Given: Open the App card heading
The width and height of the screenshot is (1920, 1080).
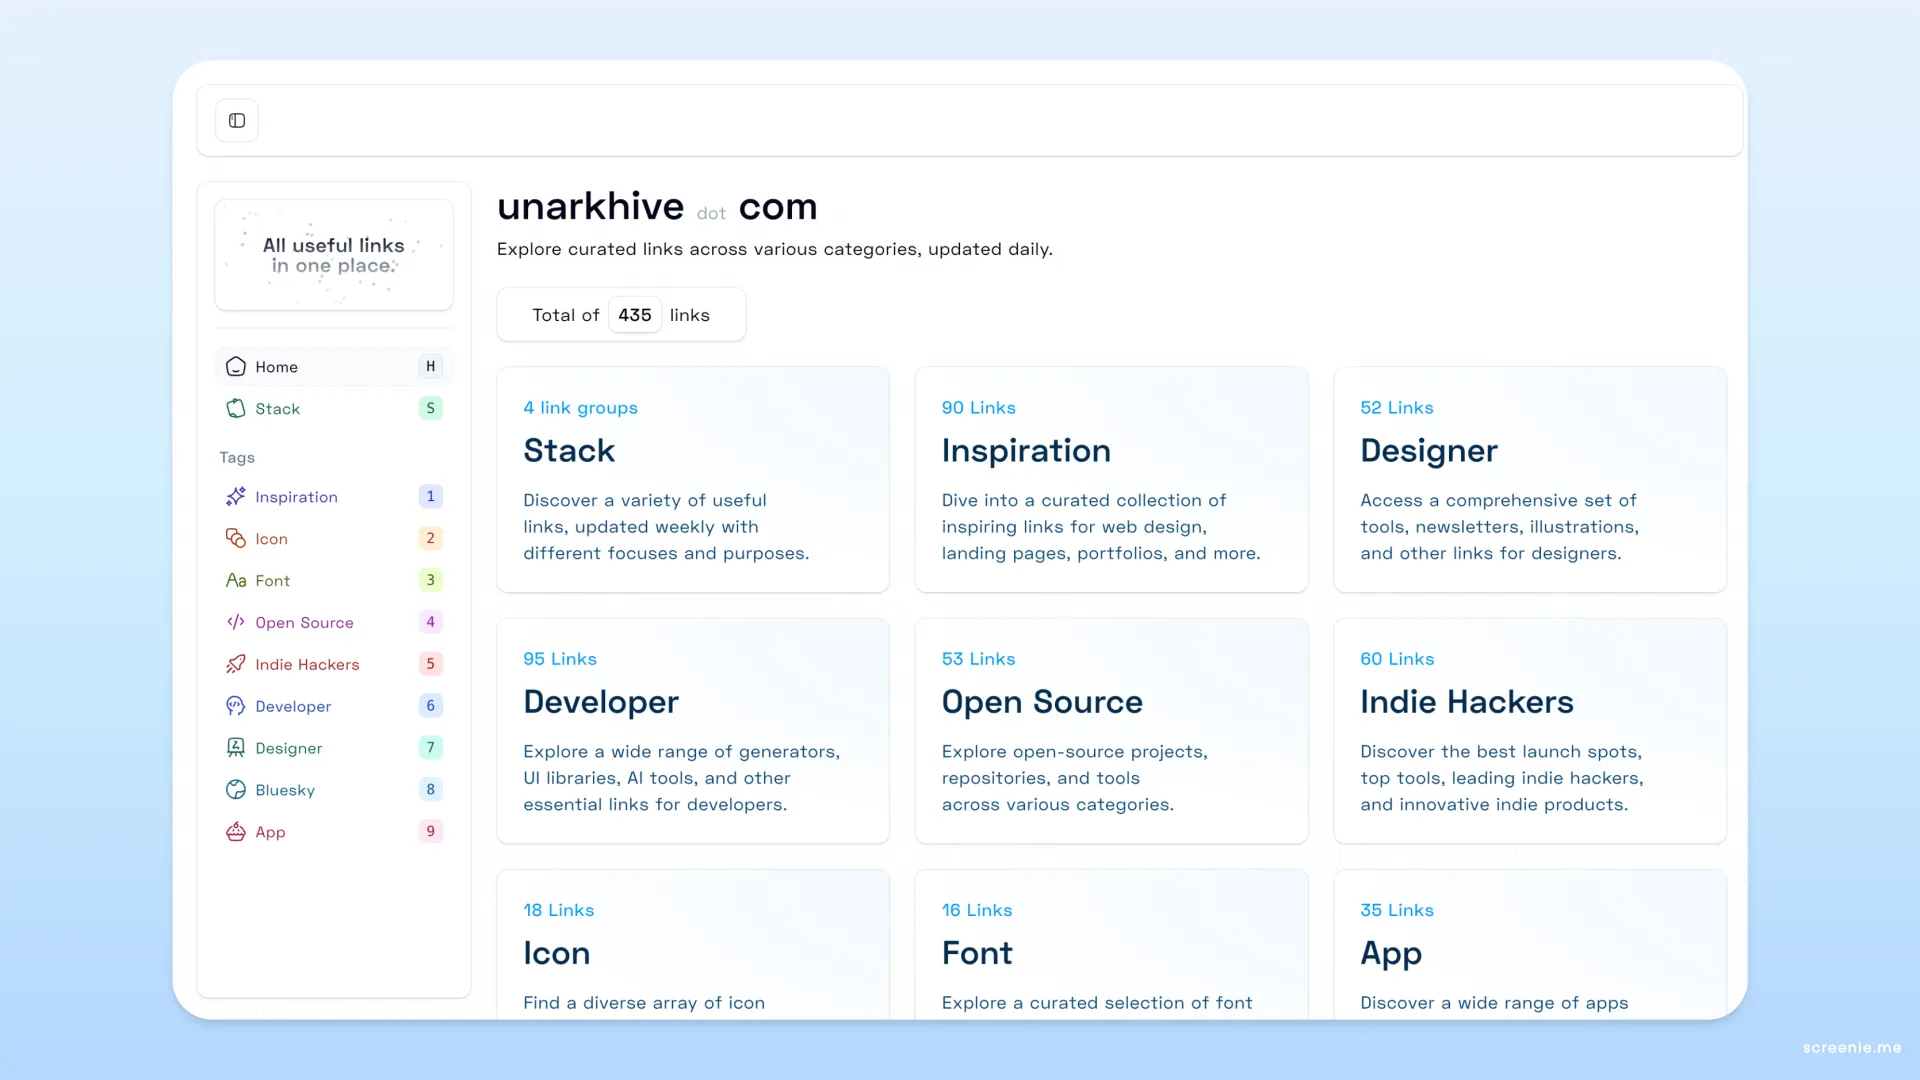Looking at the screenshot, I should pos(1391,954).
